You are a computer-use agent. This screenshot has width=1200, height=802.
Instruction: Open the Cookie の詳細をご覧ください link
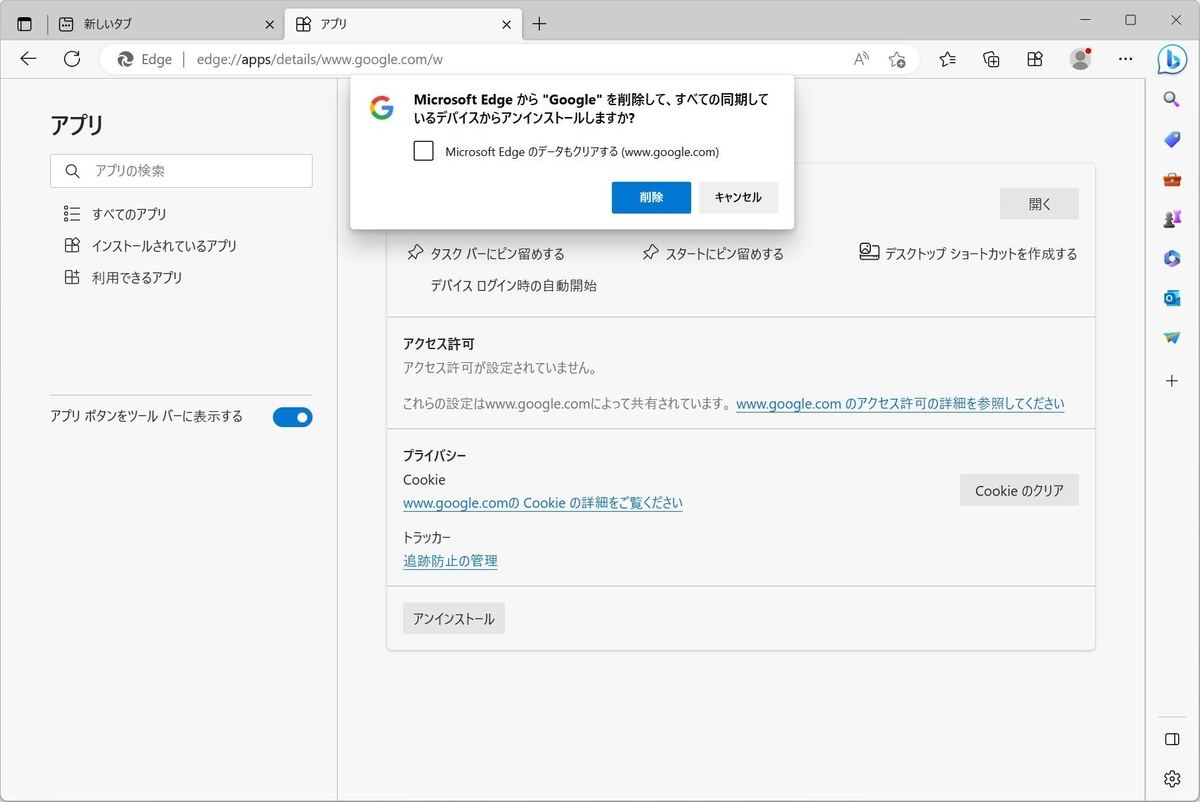pyautogui.click(x=543, y=503)
